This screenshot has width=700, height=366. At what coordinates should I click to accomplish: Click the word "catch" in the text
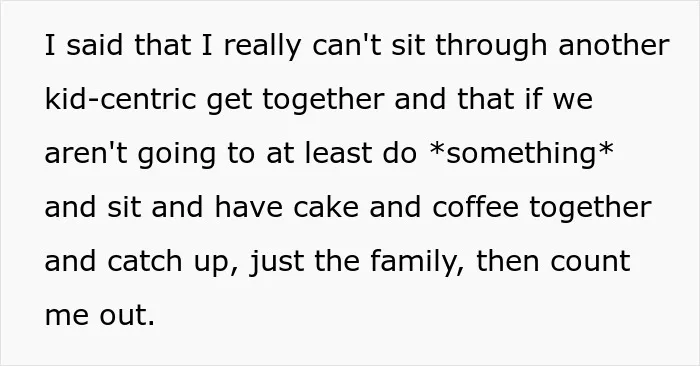click(145, 262)
